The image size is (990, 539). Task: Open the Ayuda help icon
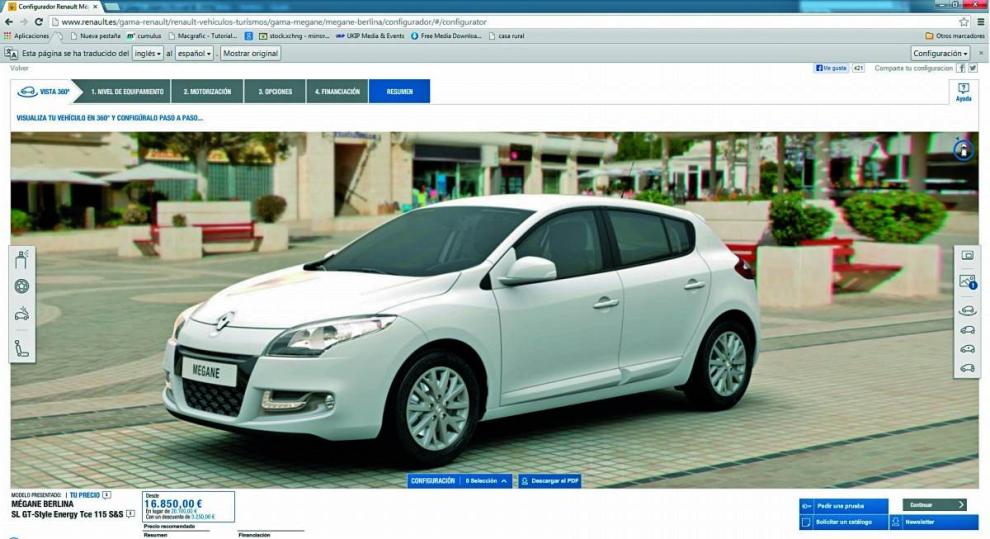pos(963,92)
